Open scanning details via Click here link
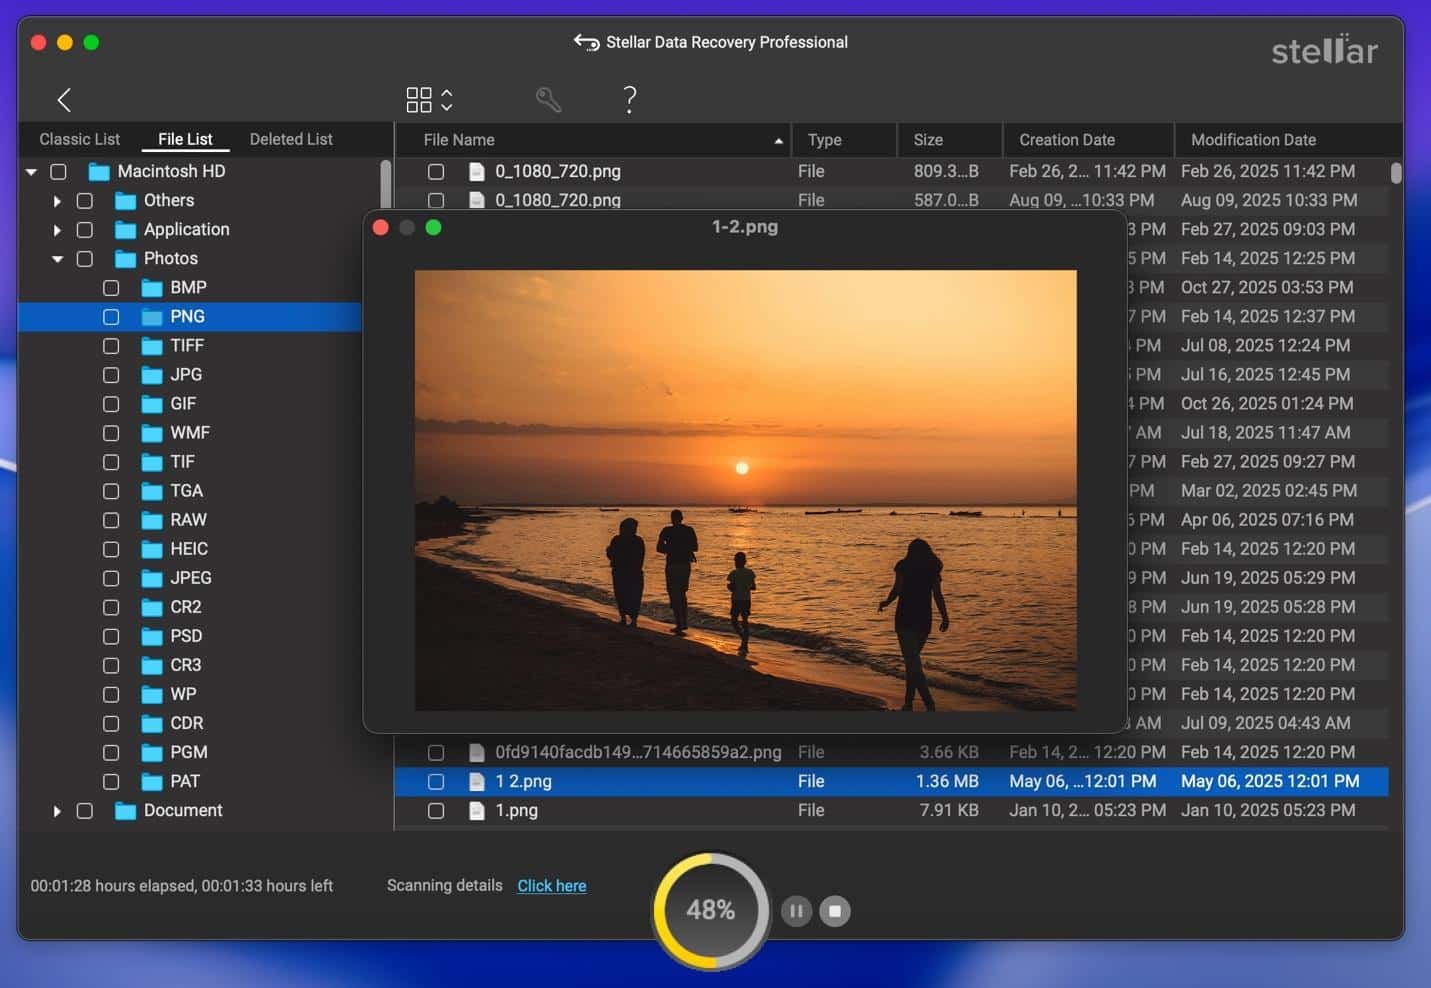The image size is (1431, 988). (551, 885)
